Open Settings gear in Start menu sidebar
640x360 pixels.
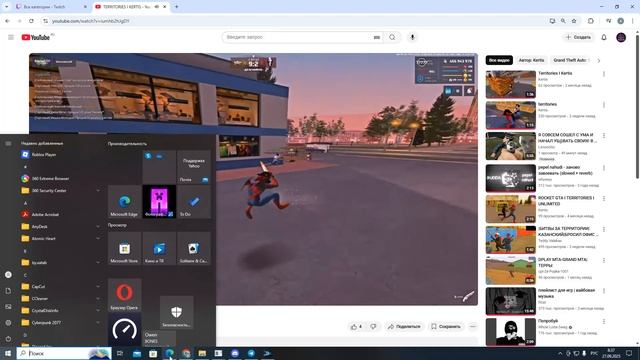pyautogui.click(x=8, y=322)
